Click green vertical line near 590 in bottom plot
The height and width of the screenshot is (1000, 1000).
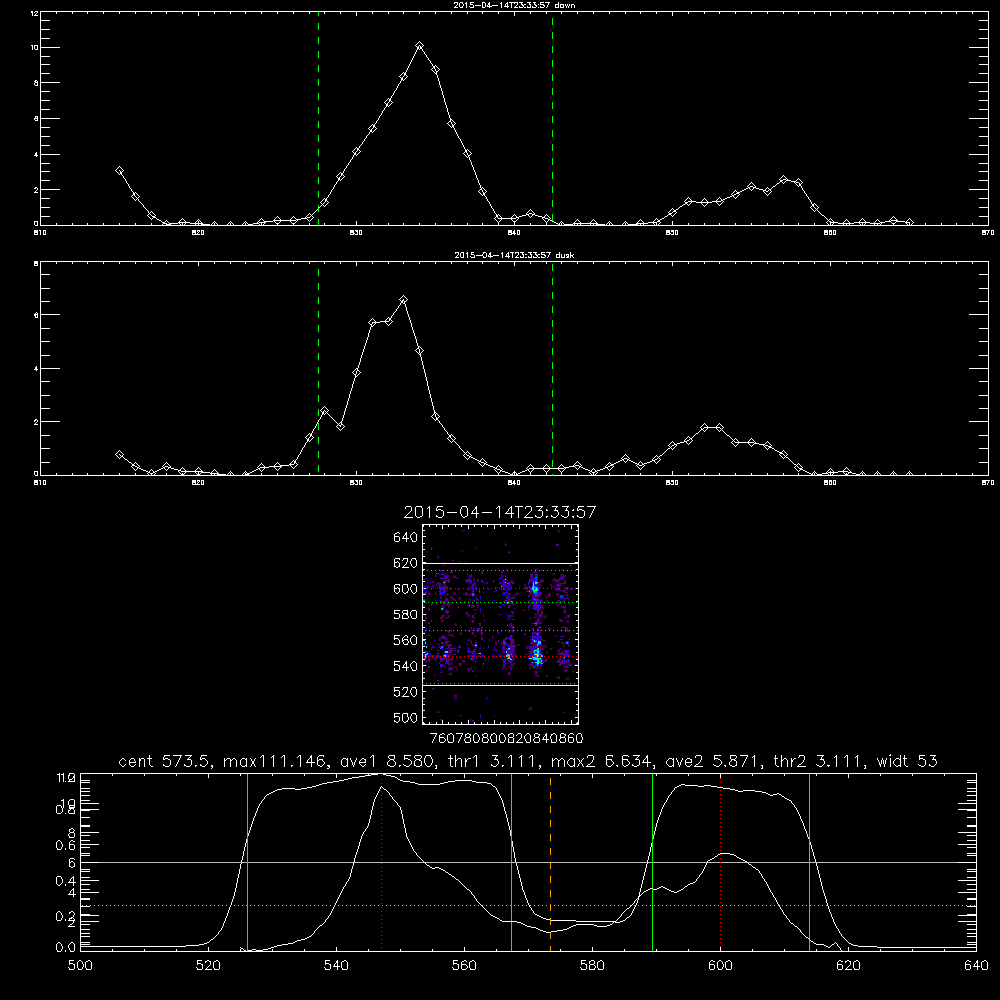[x=652, y=862]
